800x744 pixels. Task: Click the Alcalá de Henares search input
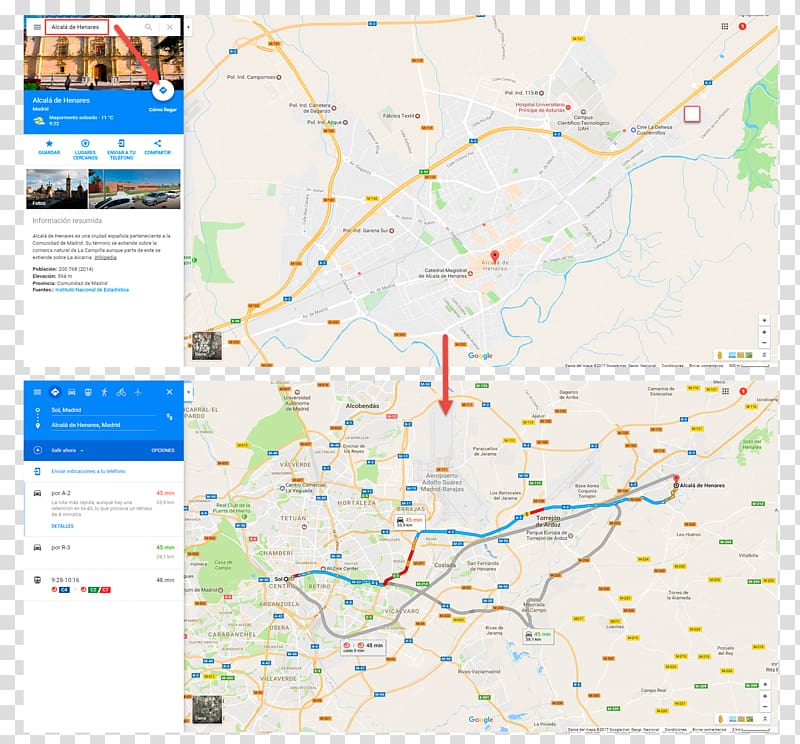click(77, 27)
